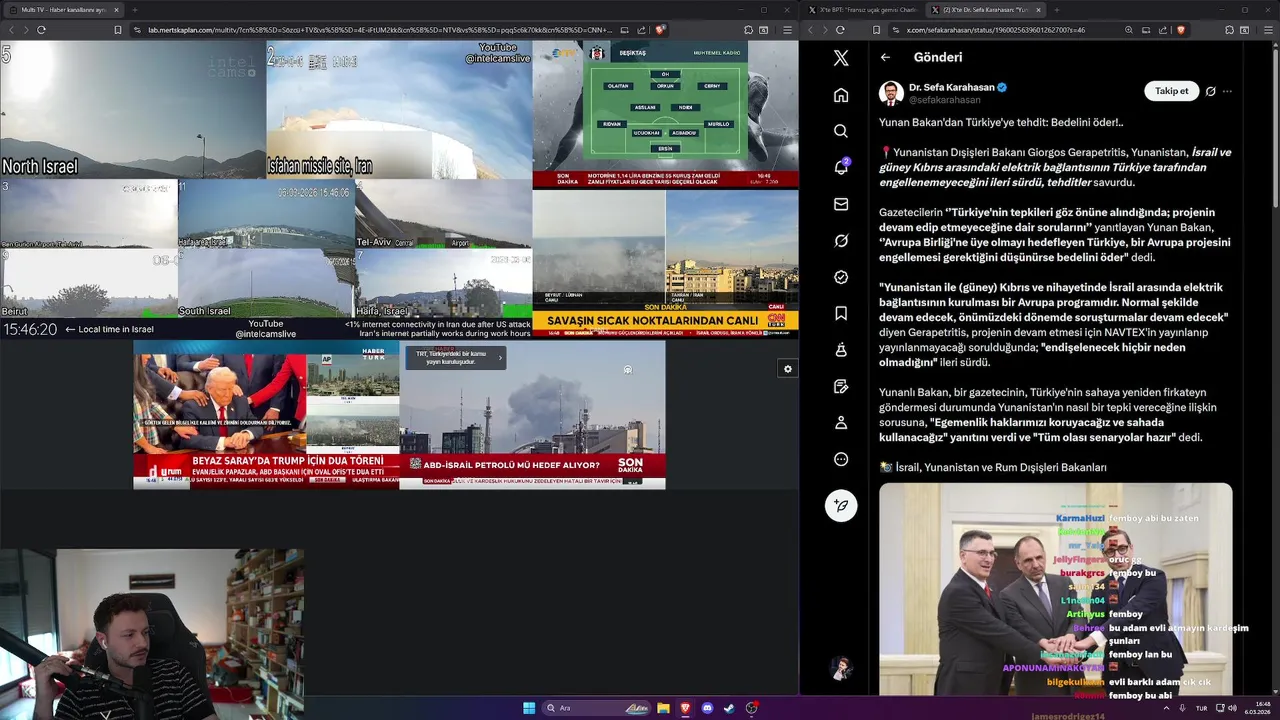The image size is (1280, 720).
Task: Open Discord from taskbar
Action: click(x=707, y=708)
